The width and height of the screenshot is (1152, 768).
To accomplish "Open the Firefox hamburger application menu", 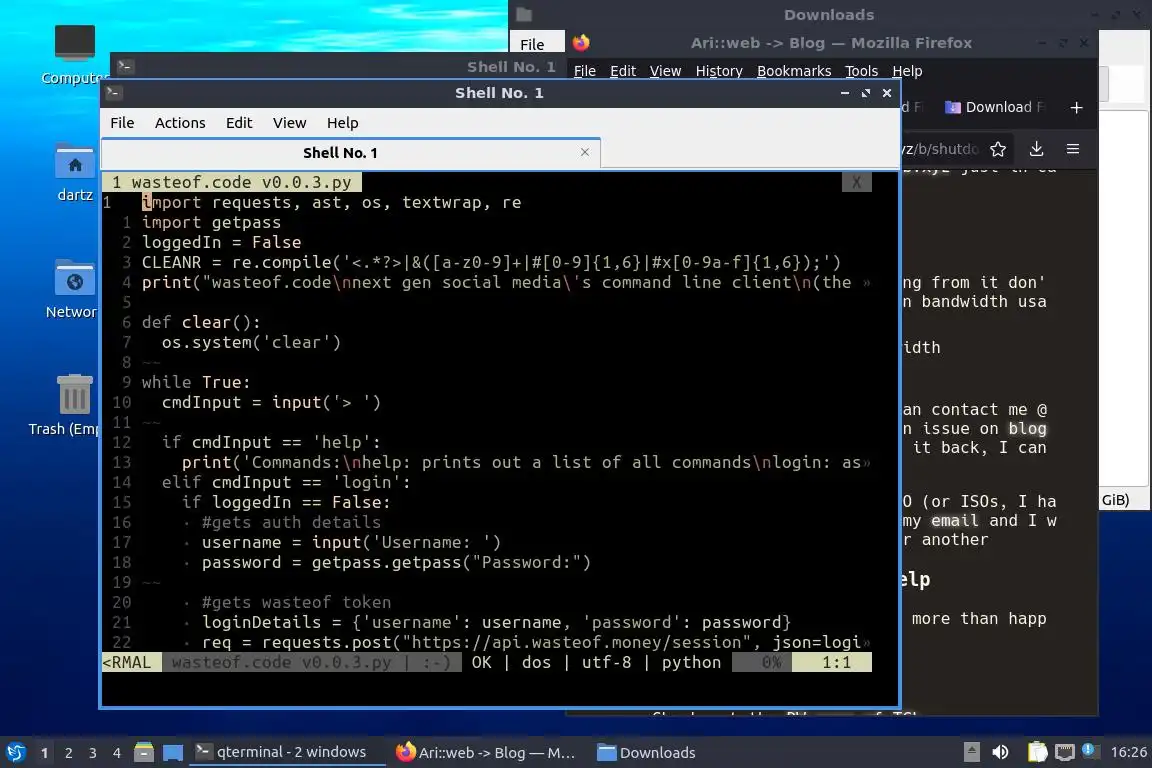I will tap(1073, 149).
